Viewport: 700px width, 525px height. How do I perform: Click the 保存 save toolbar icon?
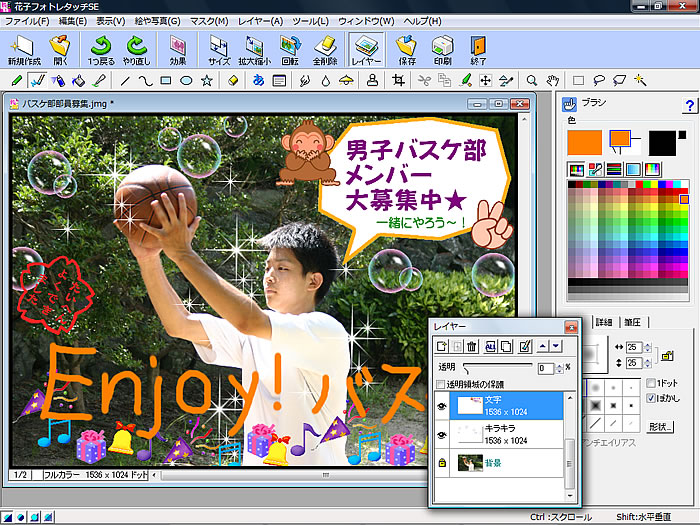pos(407,50)
